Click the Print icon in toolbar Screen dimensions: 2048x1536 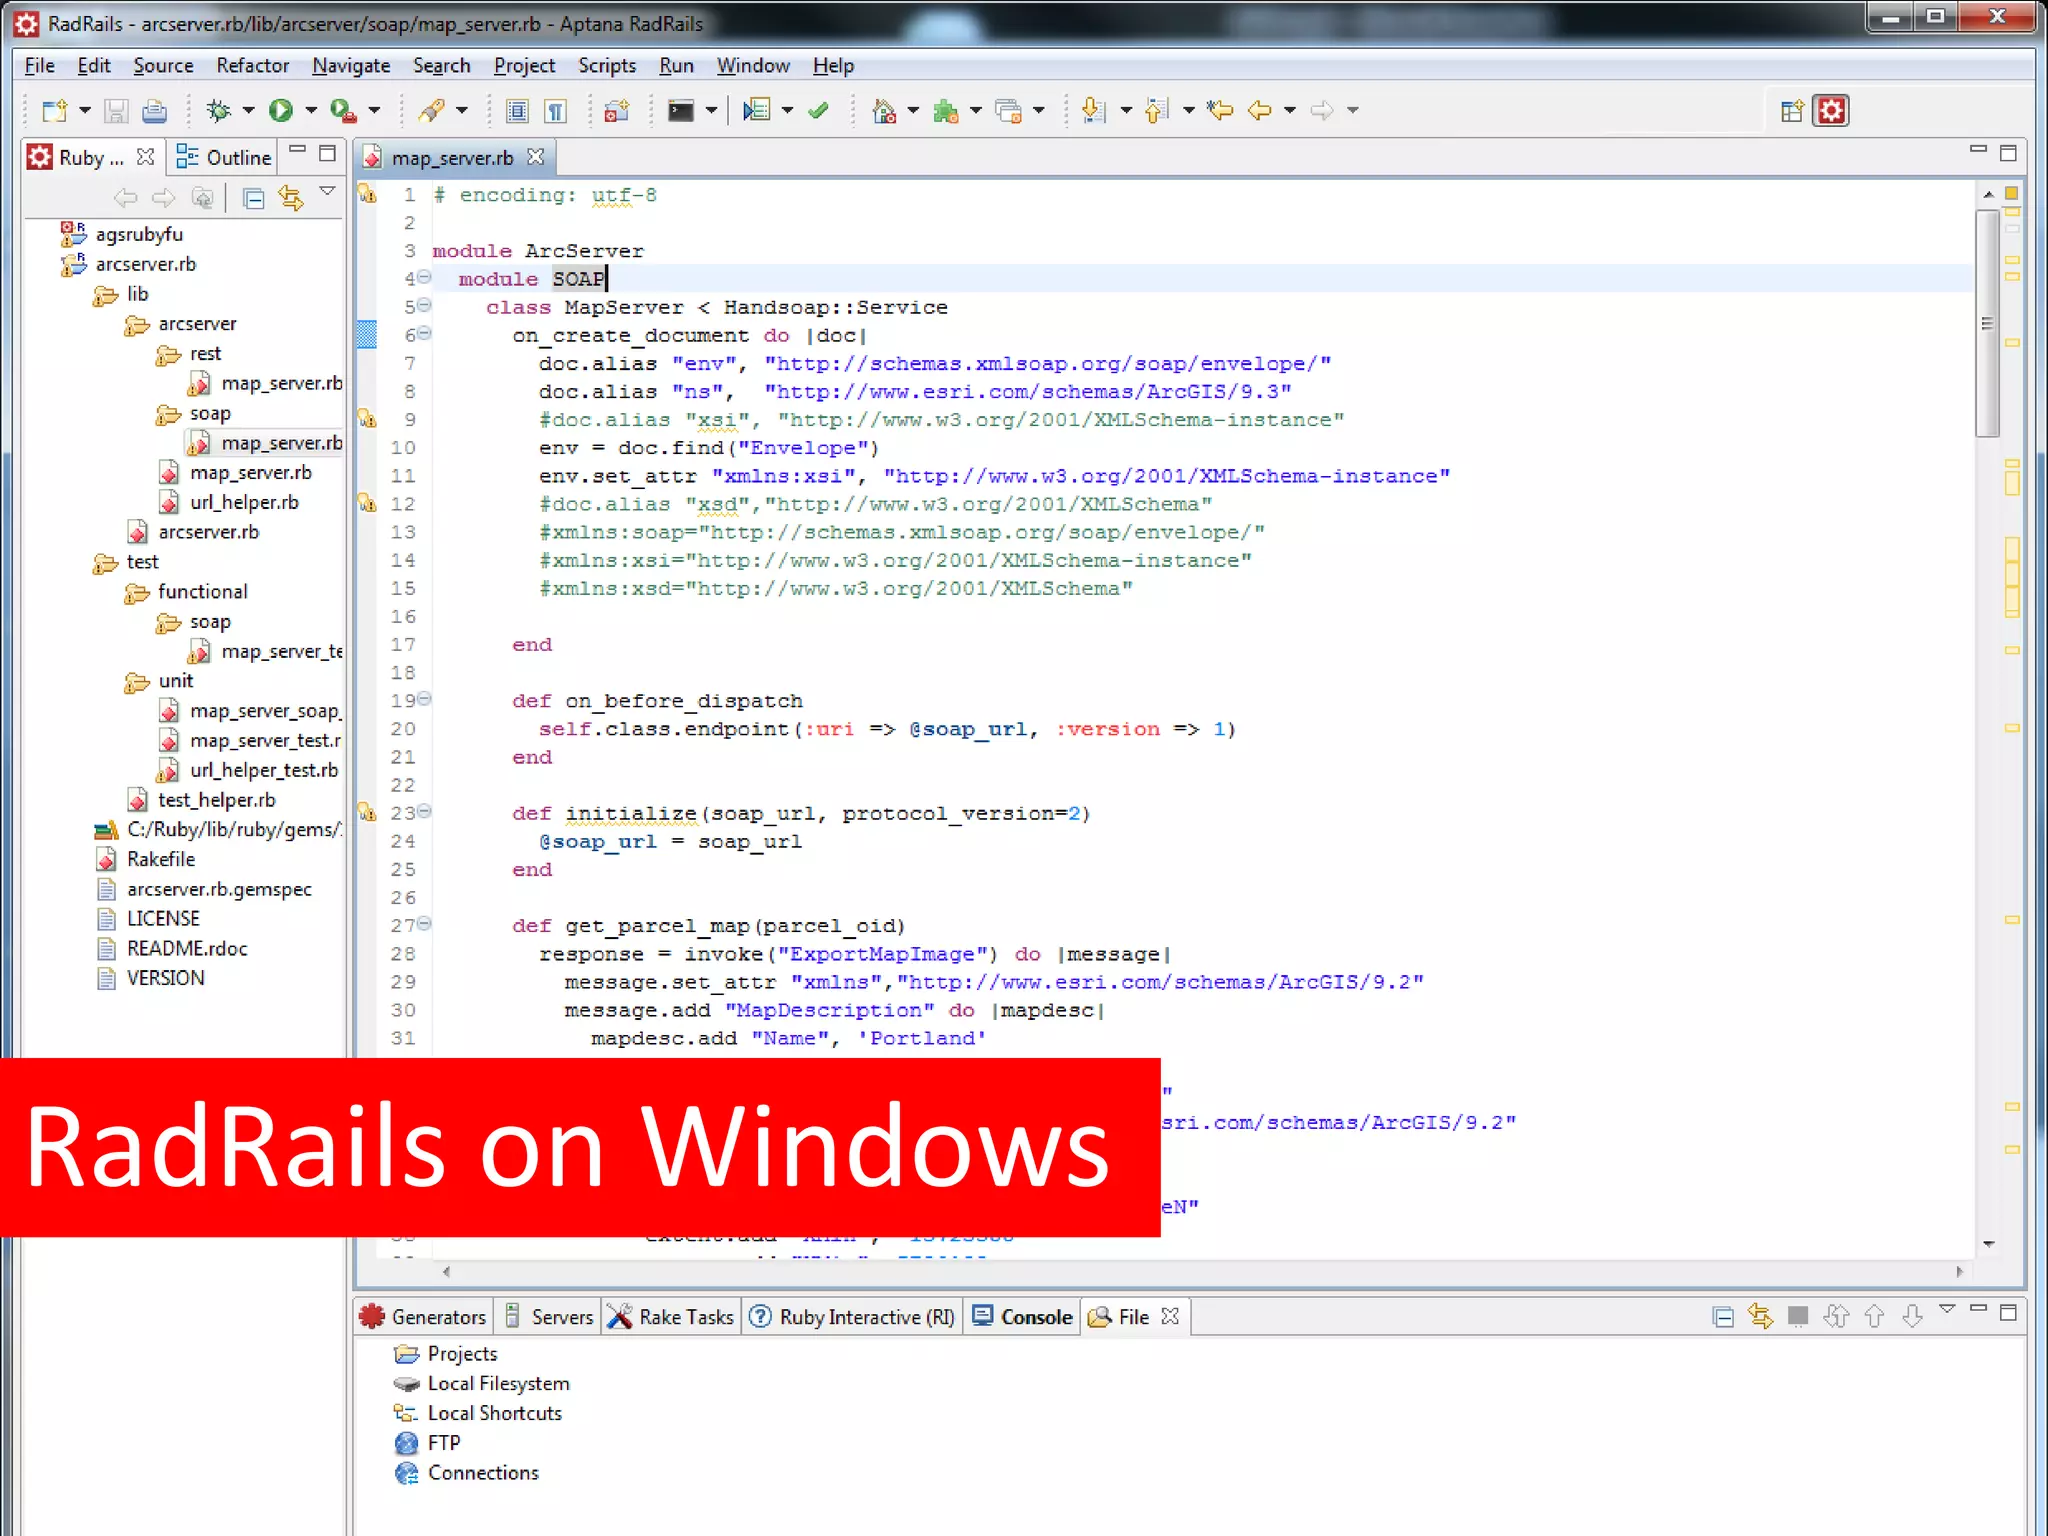pos(154,110)
